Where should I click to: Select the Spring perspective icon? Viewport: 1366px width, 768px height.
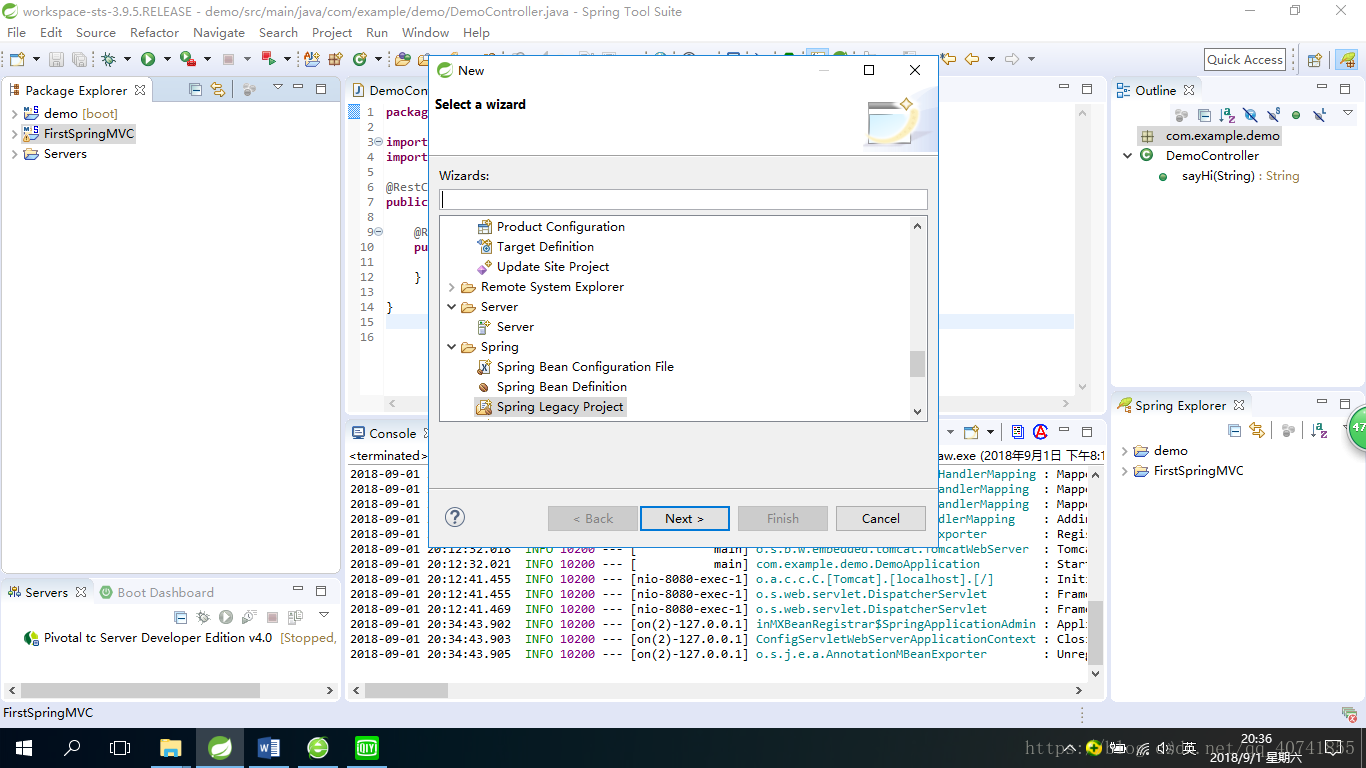(x=1346, y=60)
